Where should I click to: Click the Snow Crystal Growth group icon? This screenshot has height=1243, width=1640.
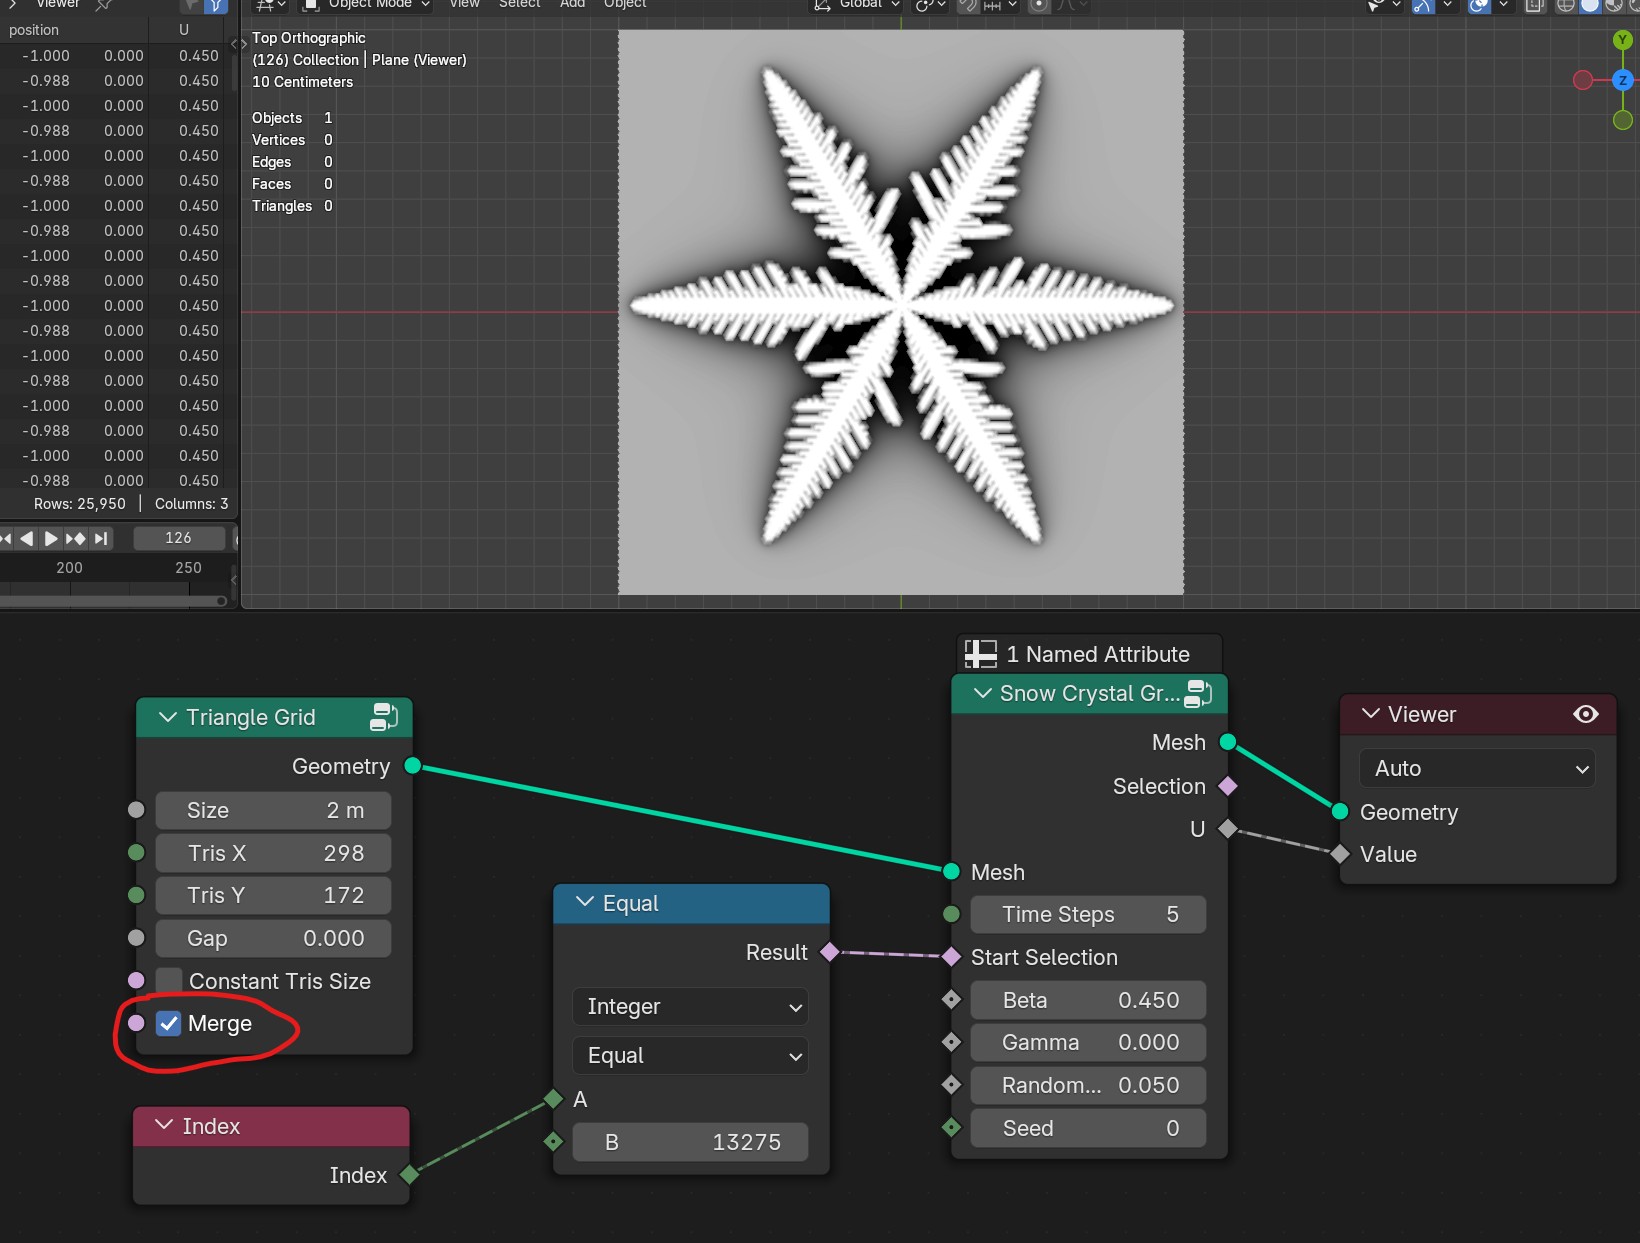(x=1198, y=693)
